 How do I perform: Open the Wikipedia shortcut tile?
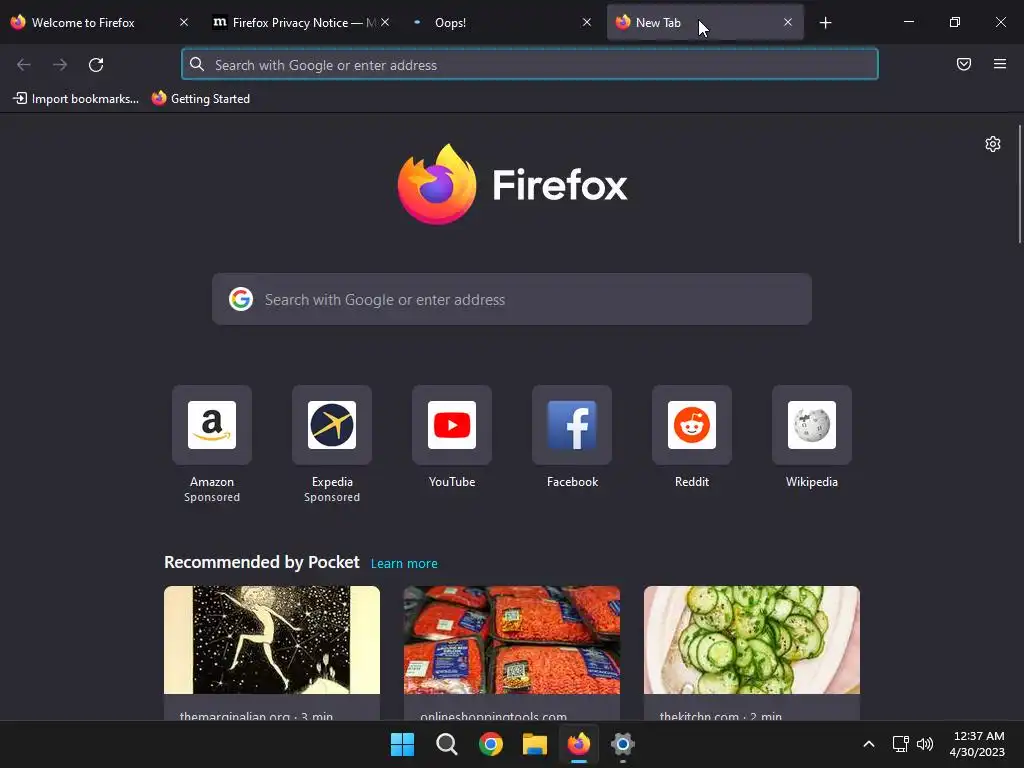point(812,425)
